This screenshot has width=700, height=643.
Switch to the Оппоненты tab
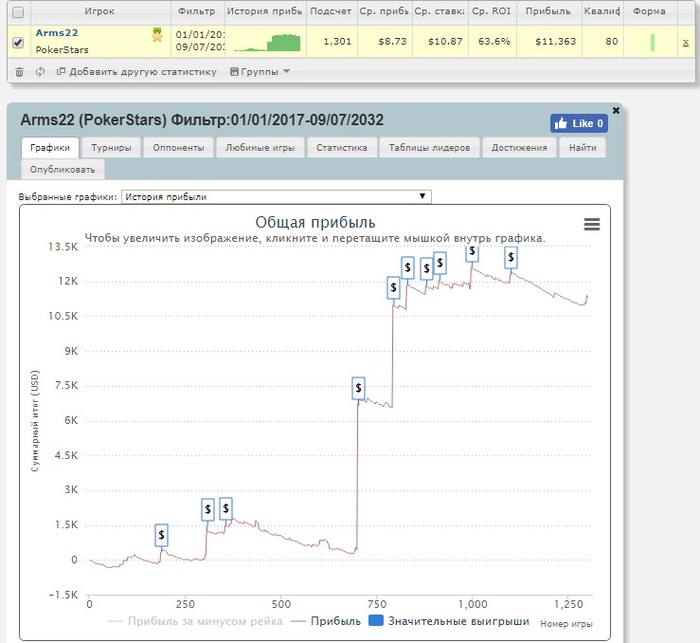(178, 148)
